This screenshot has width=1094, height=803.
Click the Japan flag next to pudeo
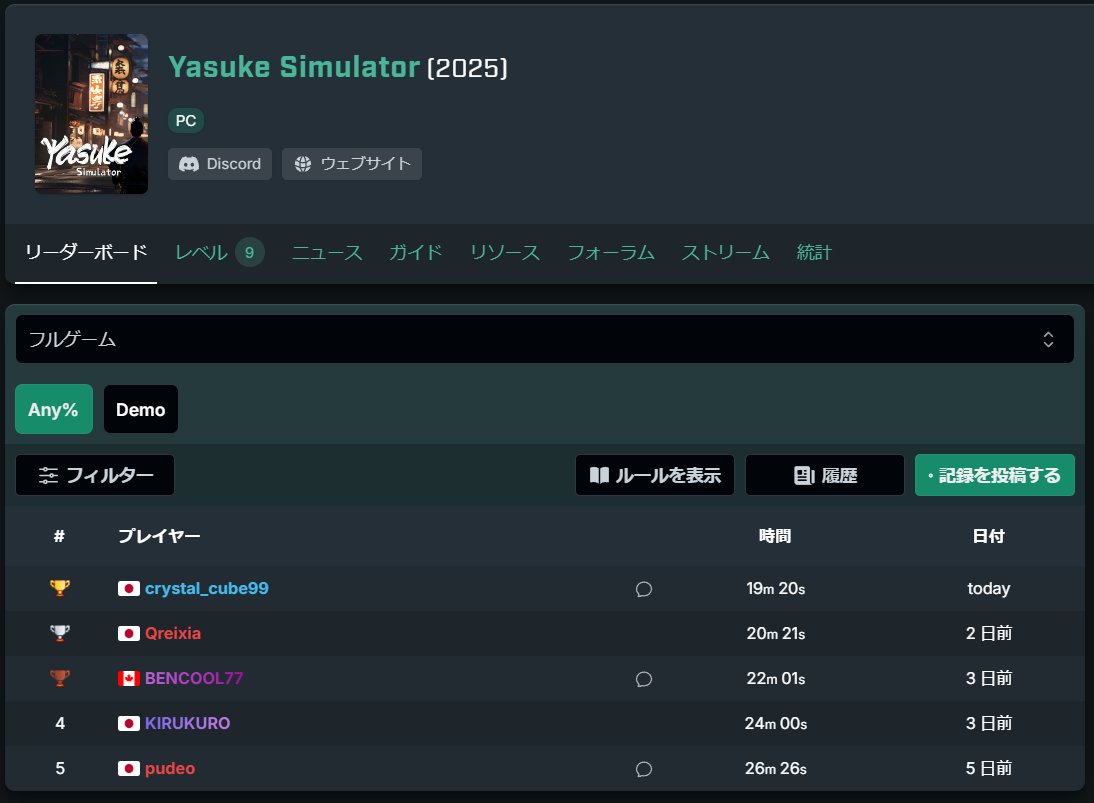pyautogui.click(x=128, y=768)
